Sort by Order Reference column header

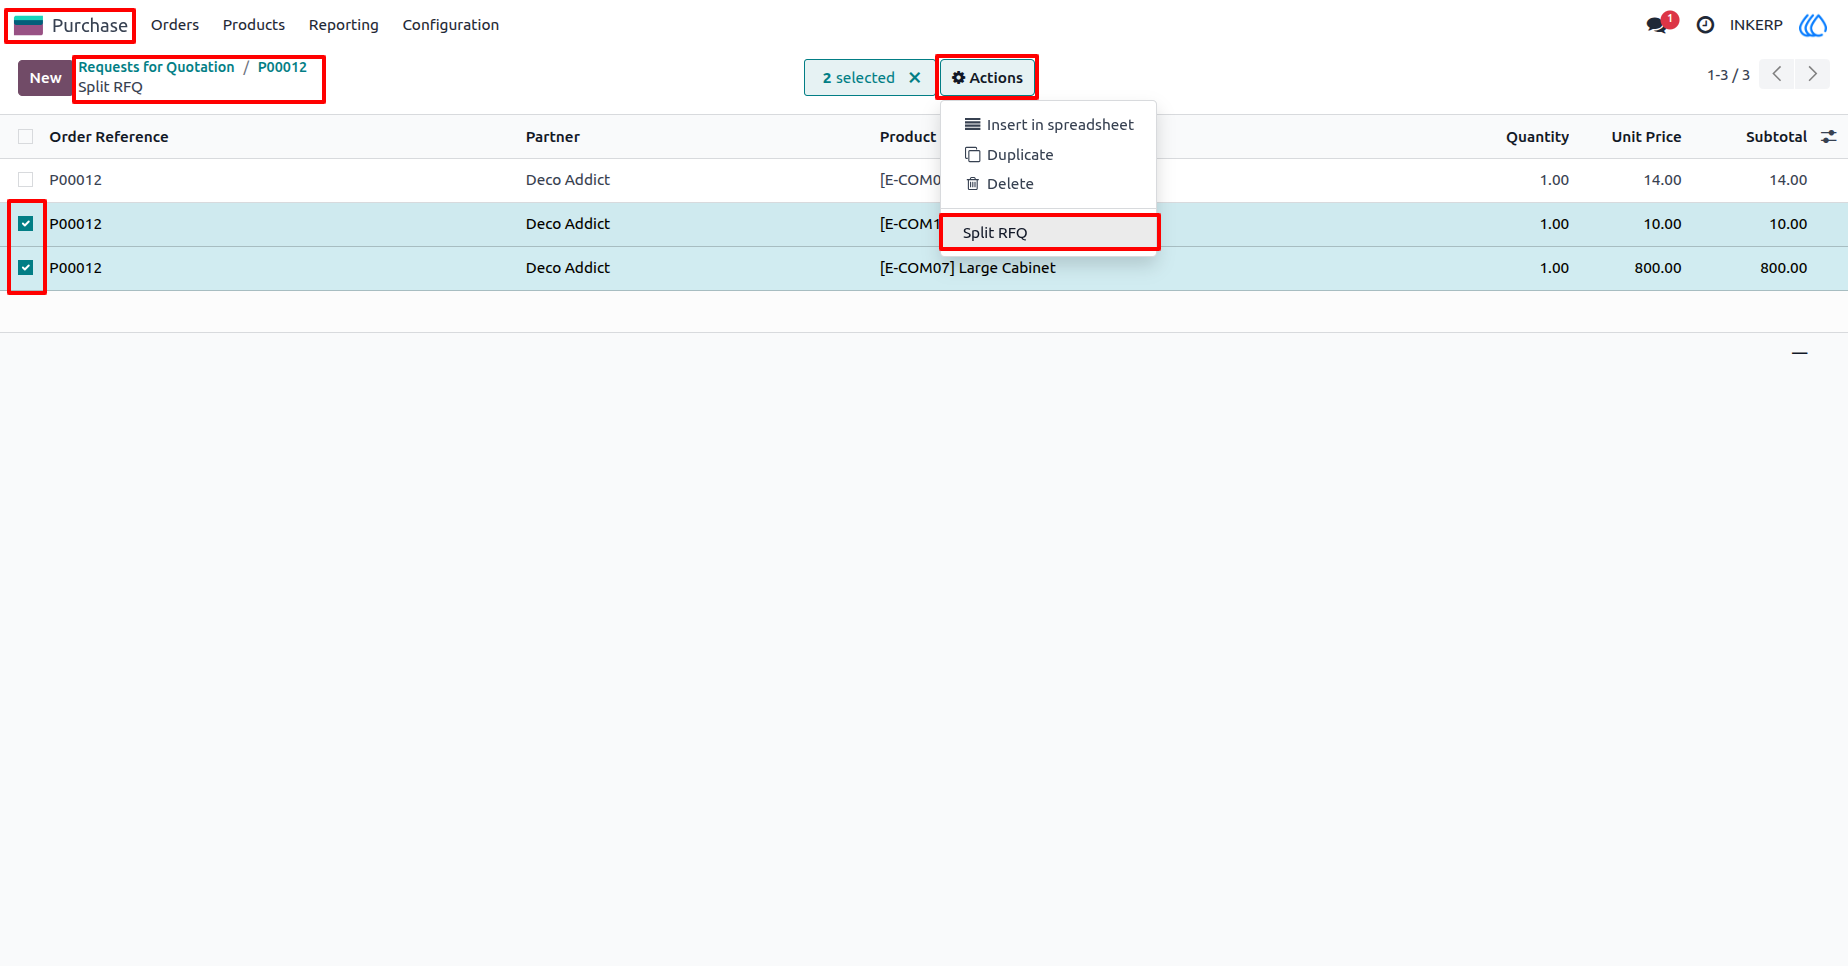pyautogui.click(x=109, y=137)
